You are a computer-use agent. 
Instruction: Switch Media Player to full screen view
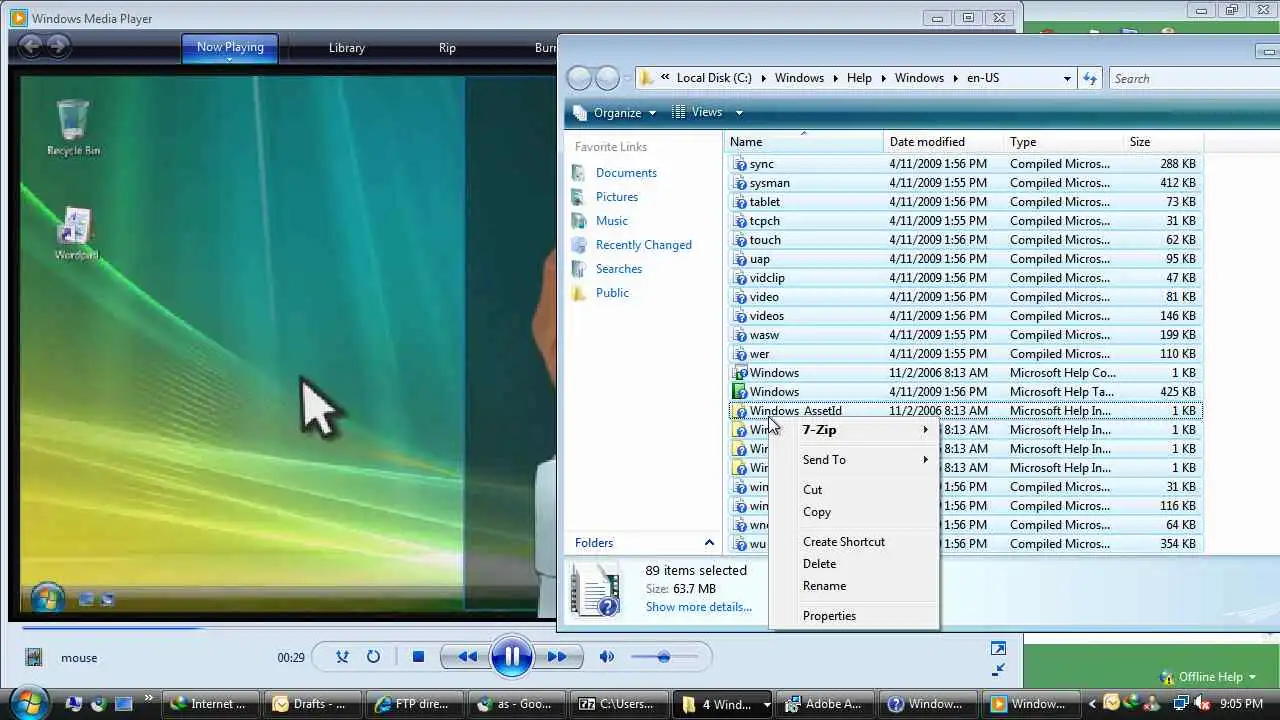[998, 649]
